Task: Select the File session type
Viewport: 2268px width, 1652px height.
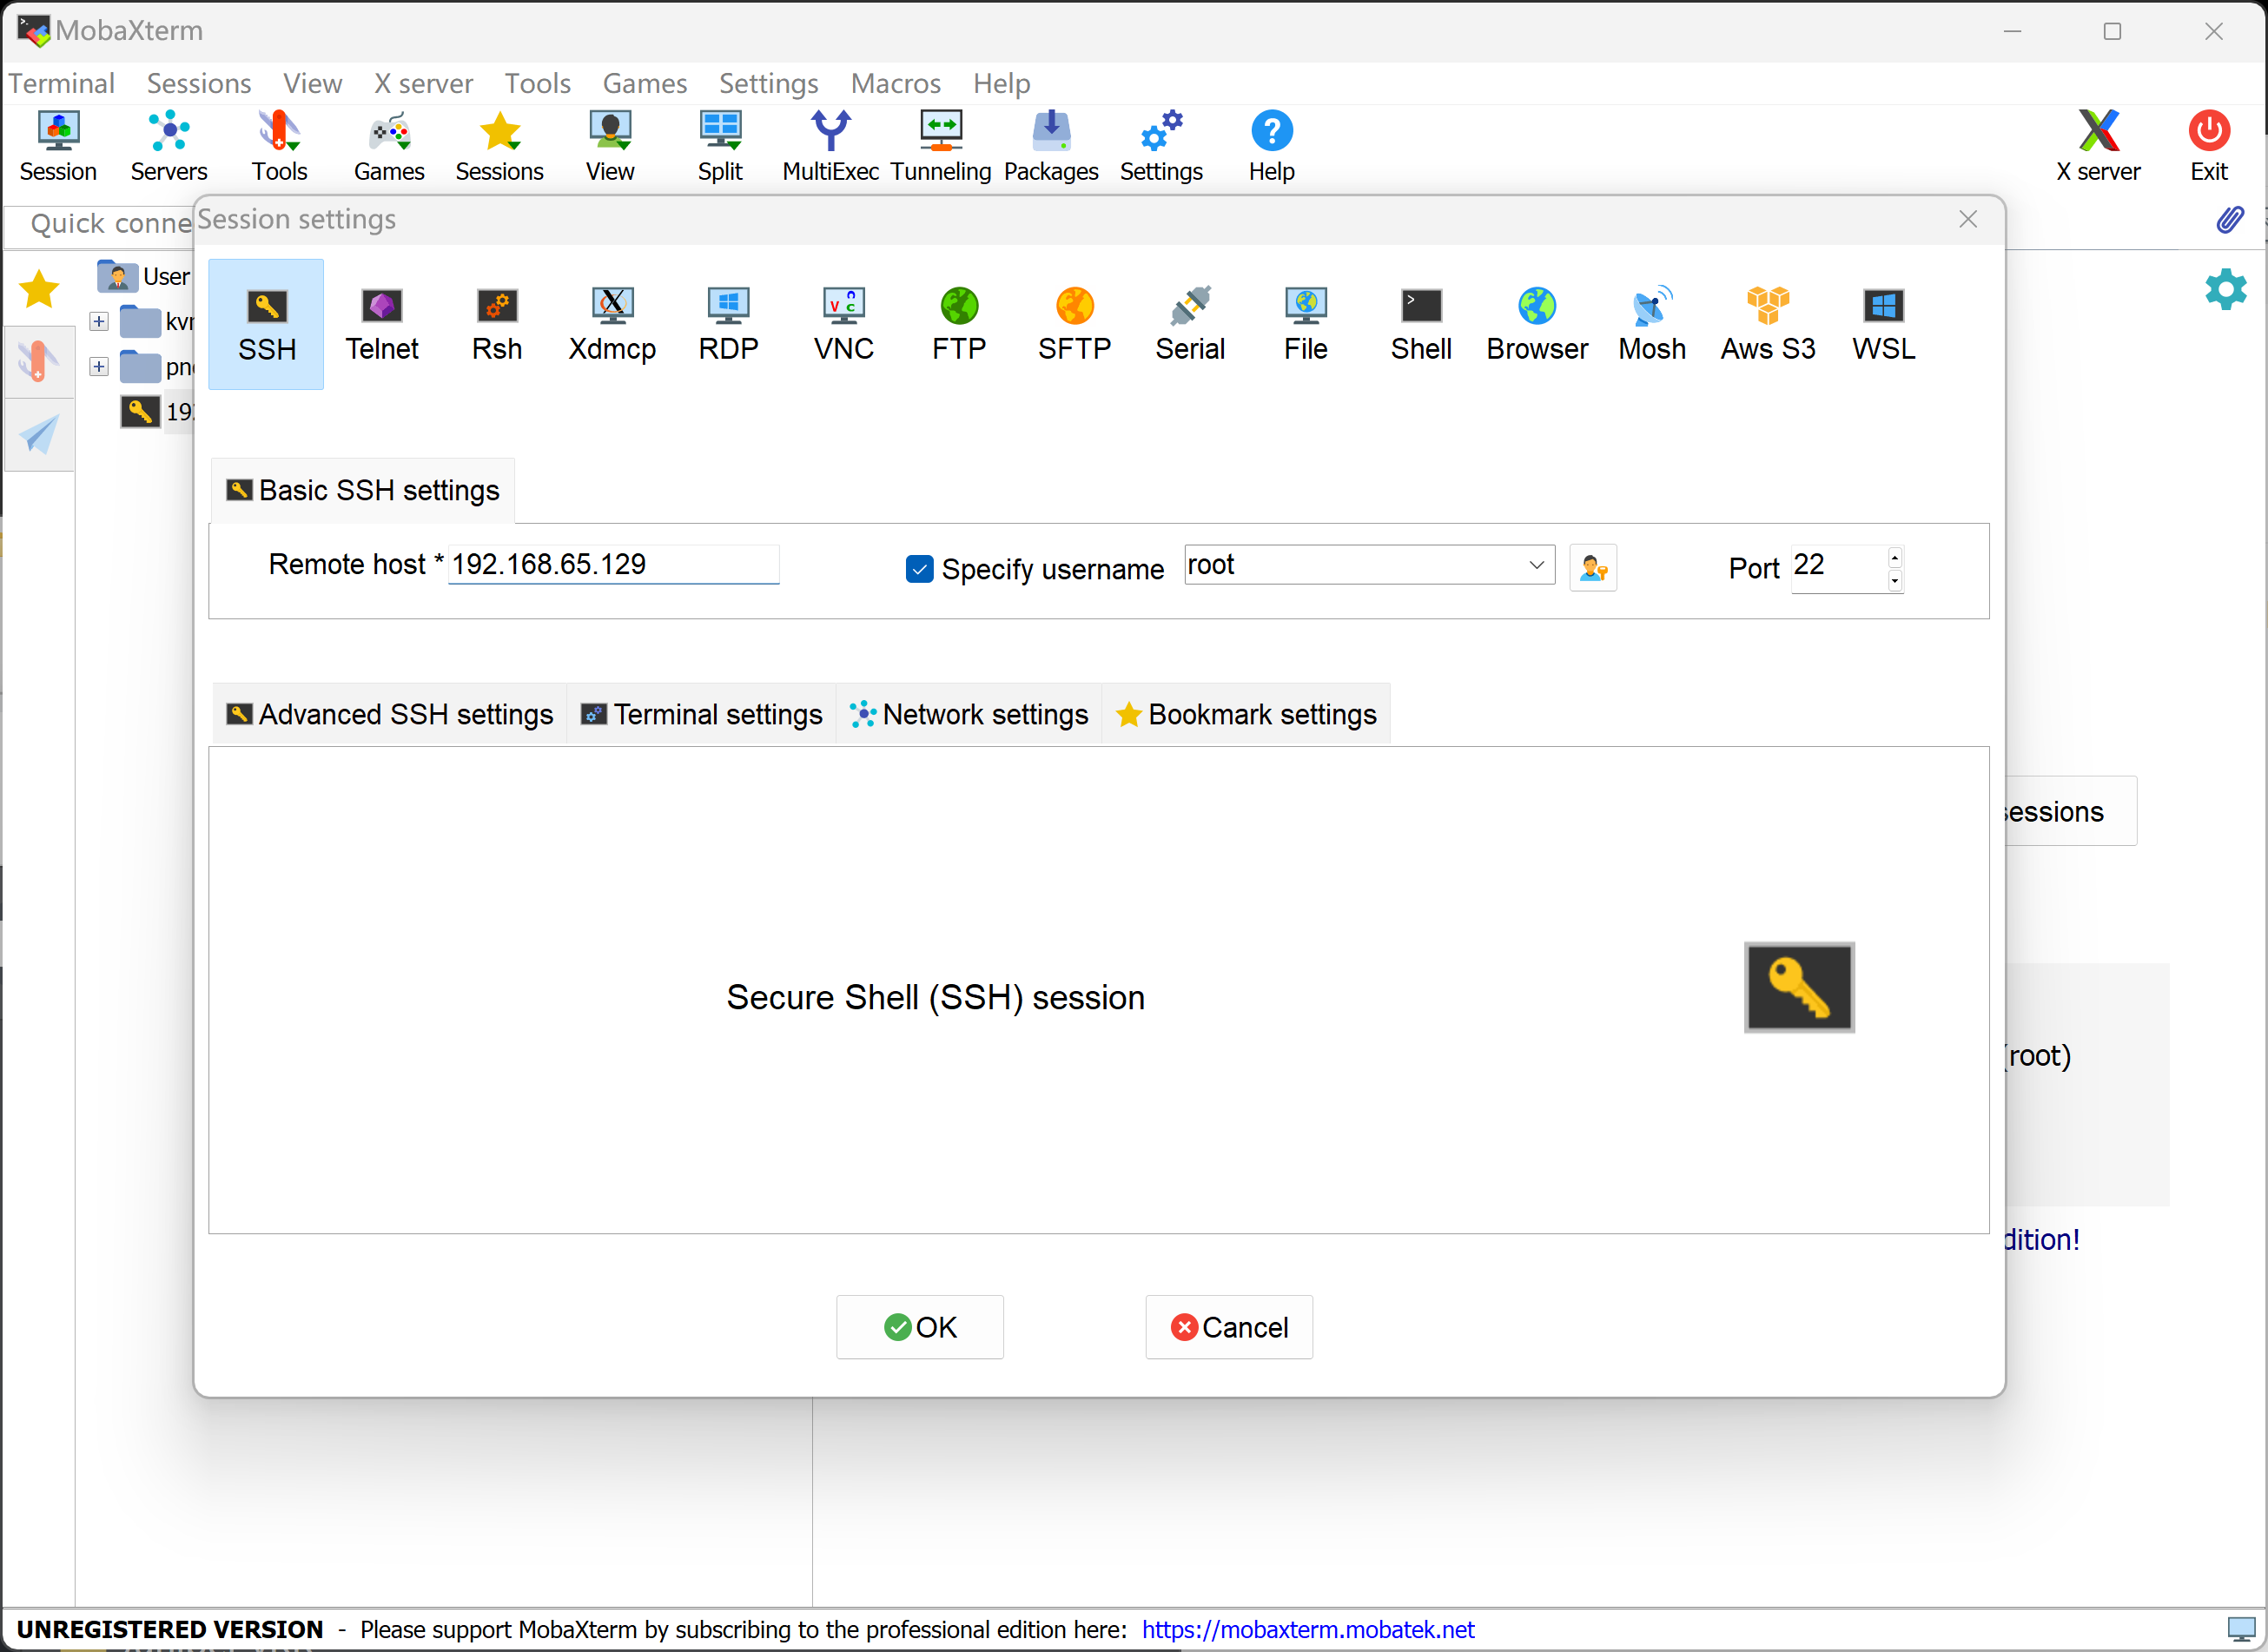Action: [x=1306, y=324]
